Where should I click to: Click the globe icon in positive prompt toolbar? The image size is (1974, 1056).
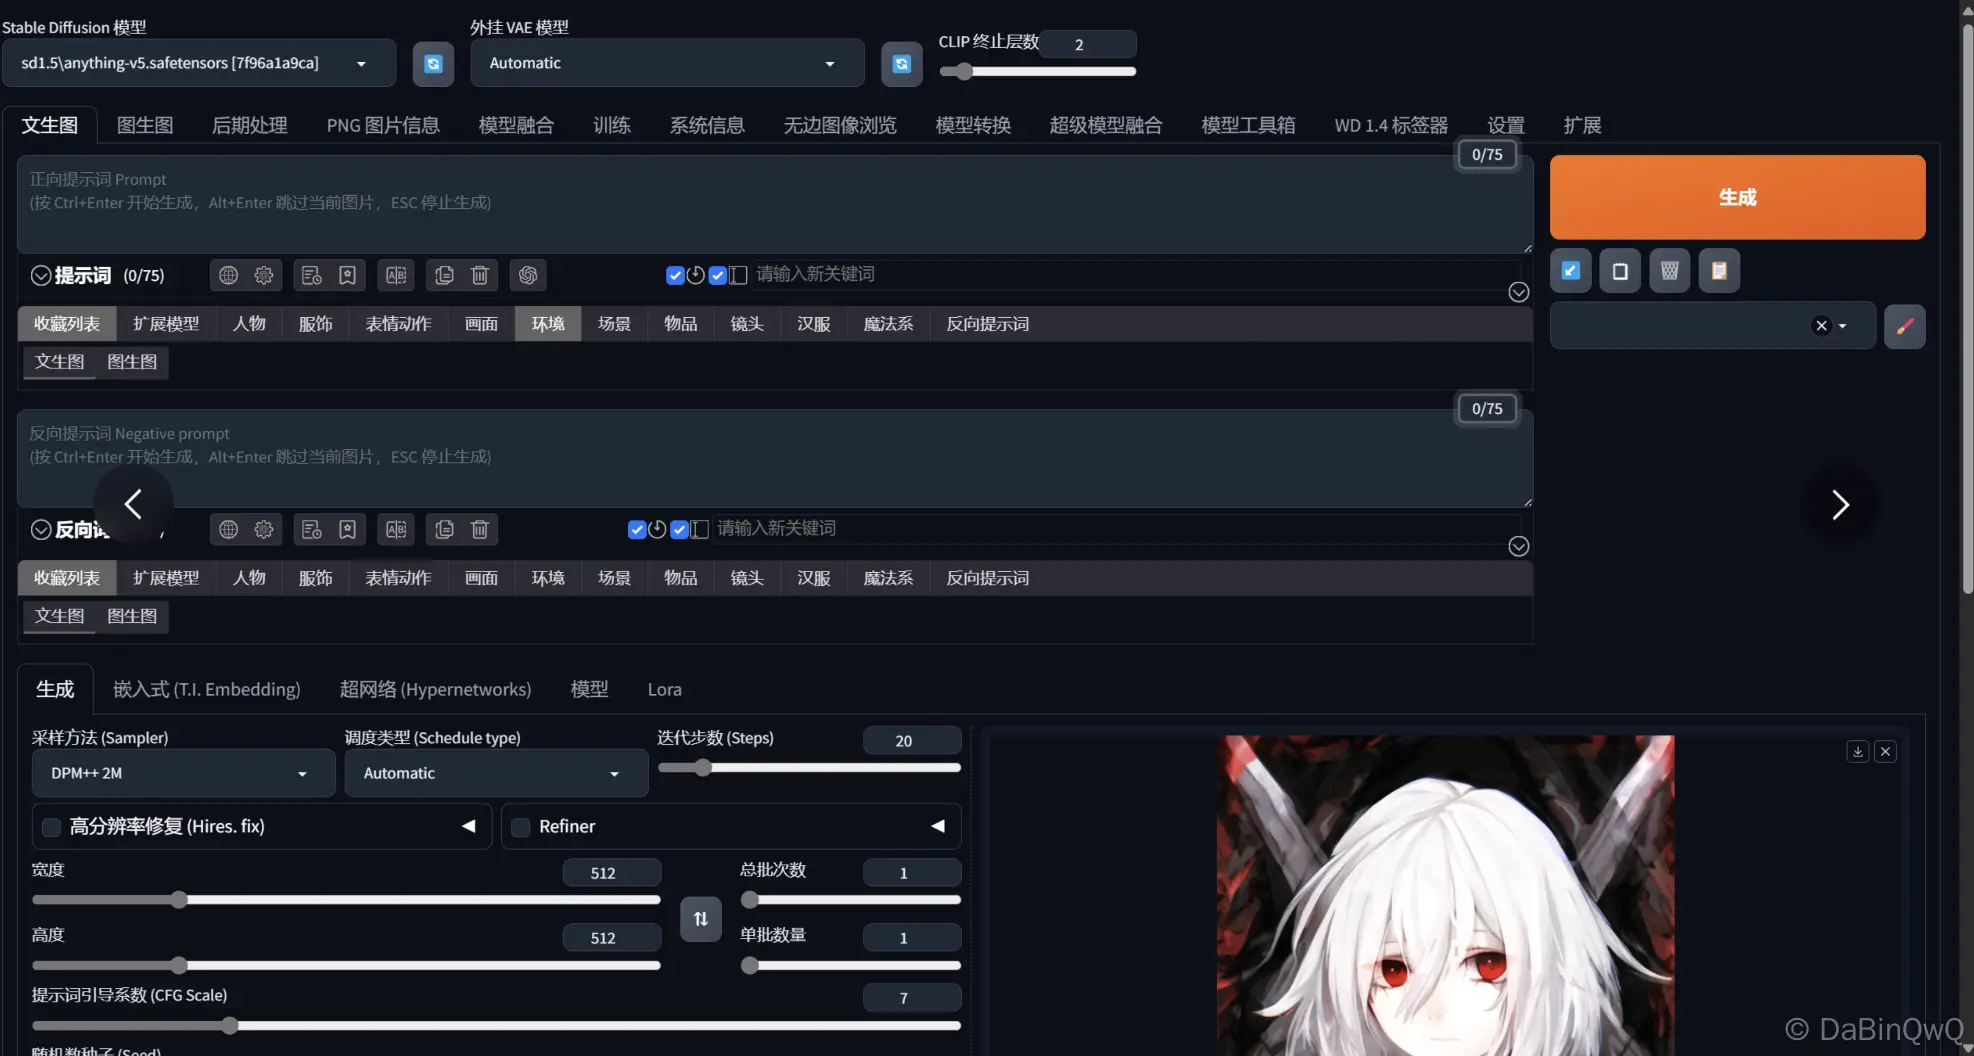click(x=229, y=275)
